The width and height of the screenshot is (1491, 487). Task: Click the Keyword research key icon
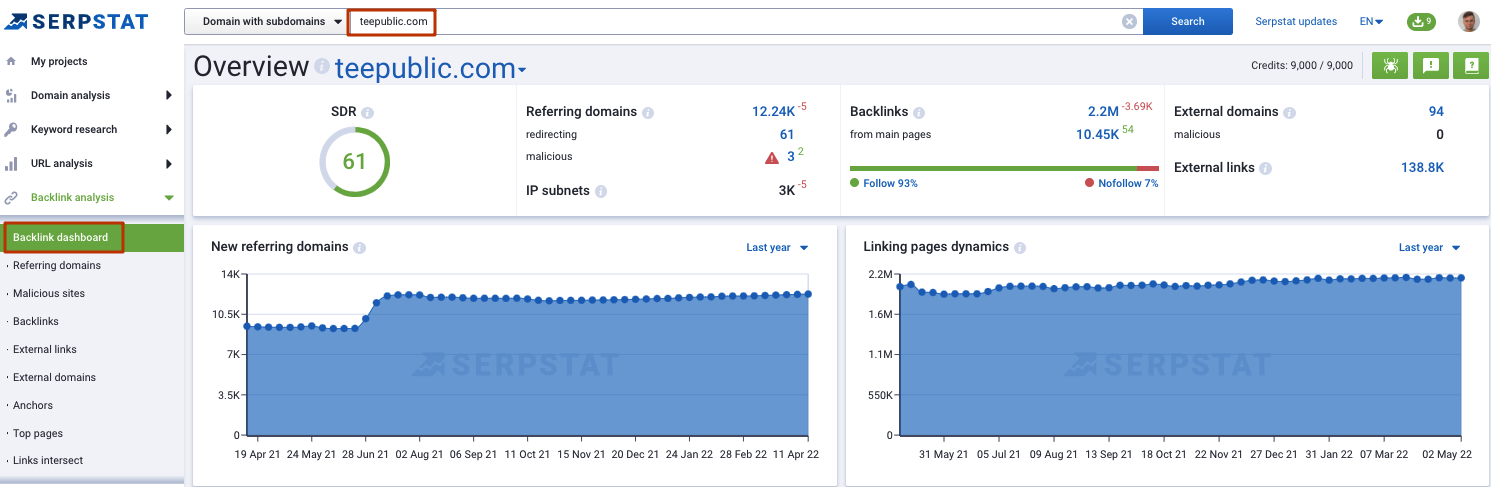tap(11, 130)
